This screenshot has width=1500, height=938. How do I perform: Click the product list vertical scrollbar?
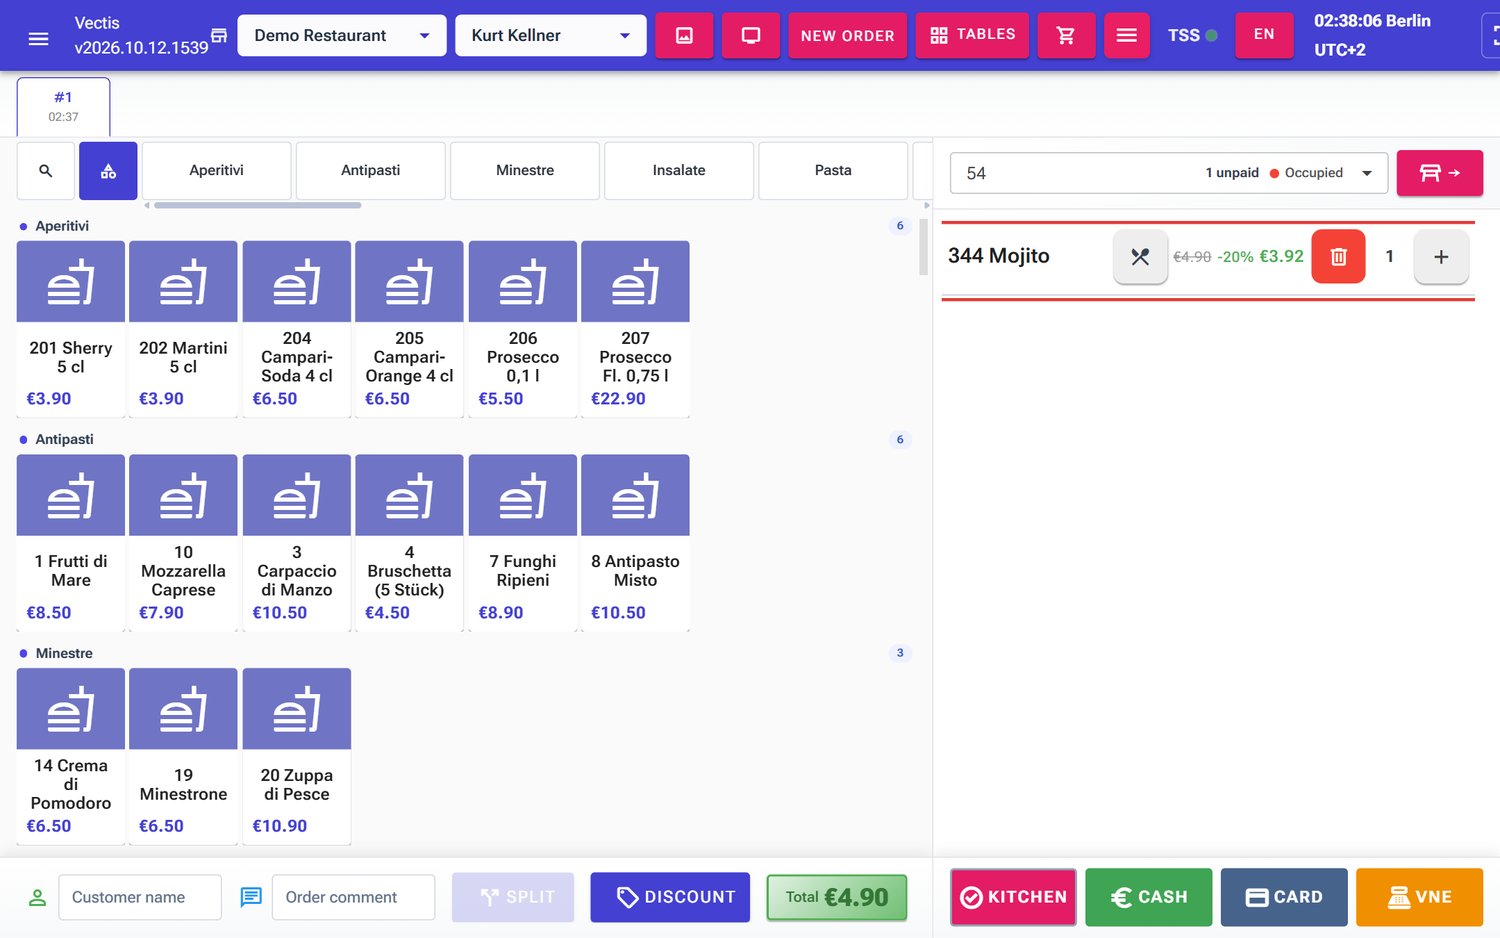coord(923,247)
